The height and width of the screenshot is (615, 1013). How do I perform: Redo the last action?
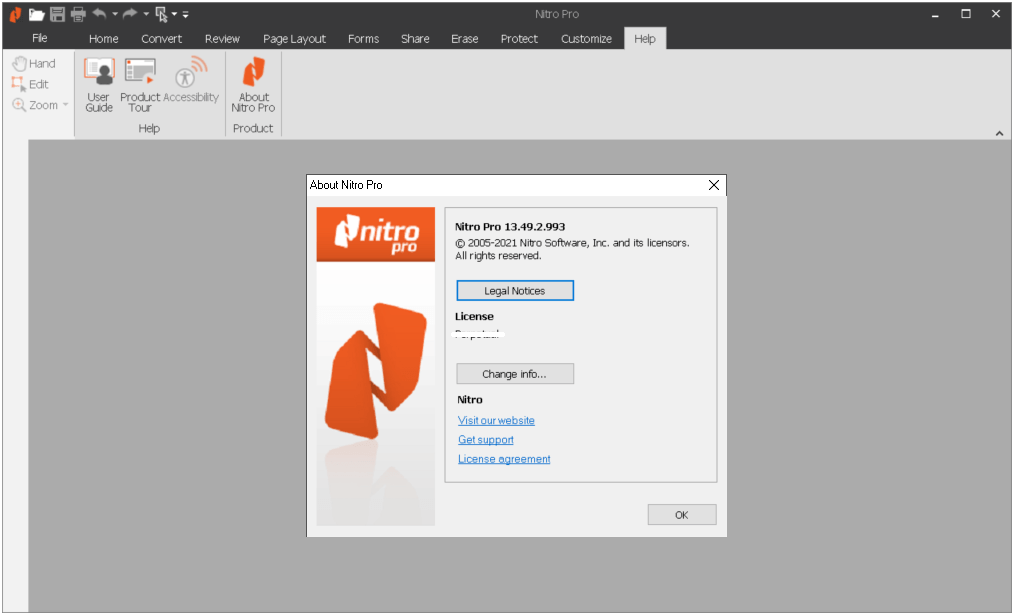131,14
